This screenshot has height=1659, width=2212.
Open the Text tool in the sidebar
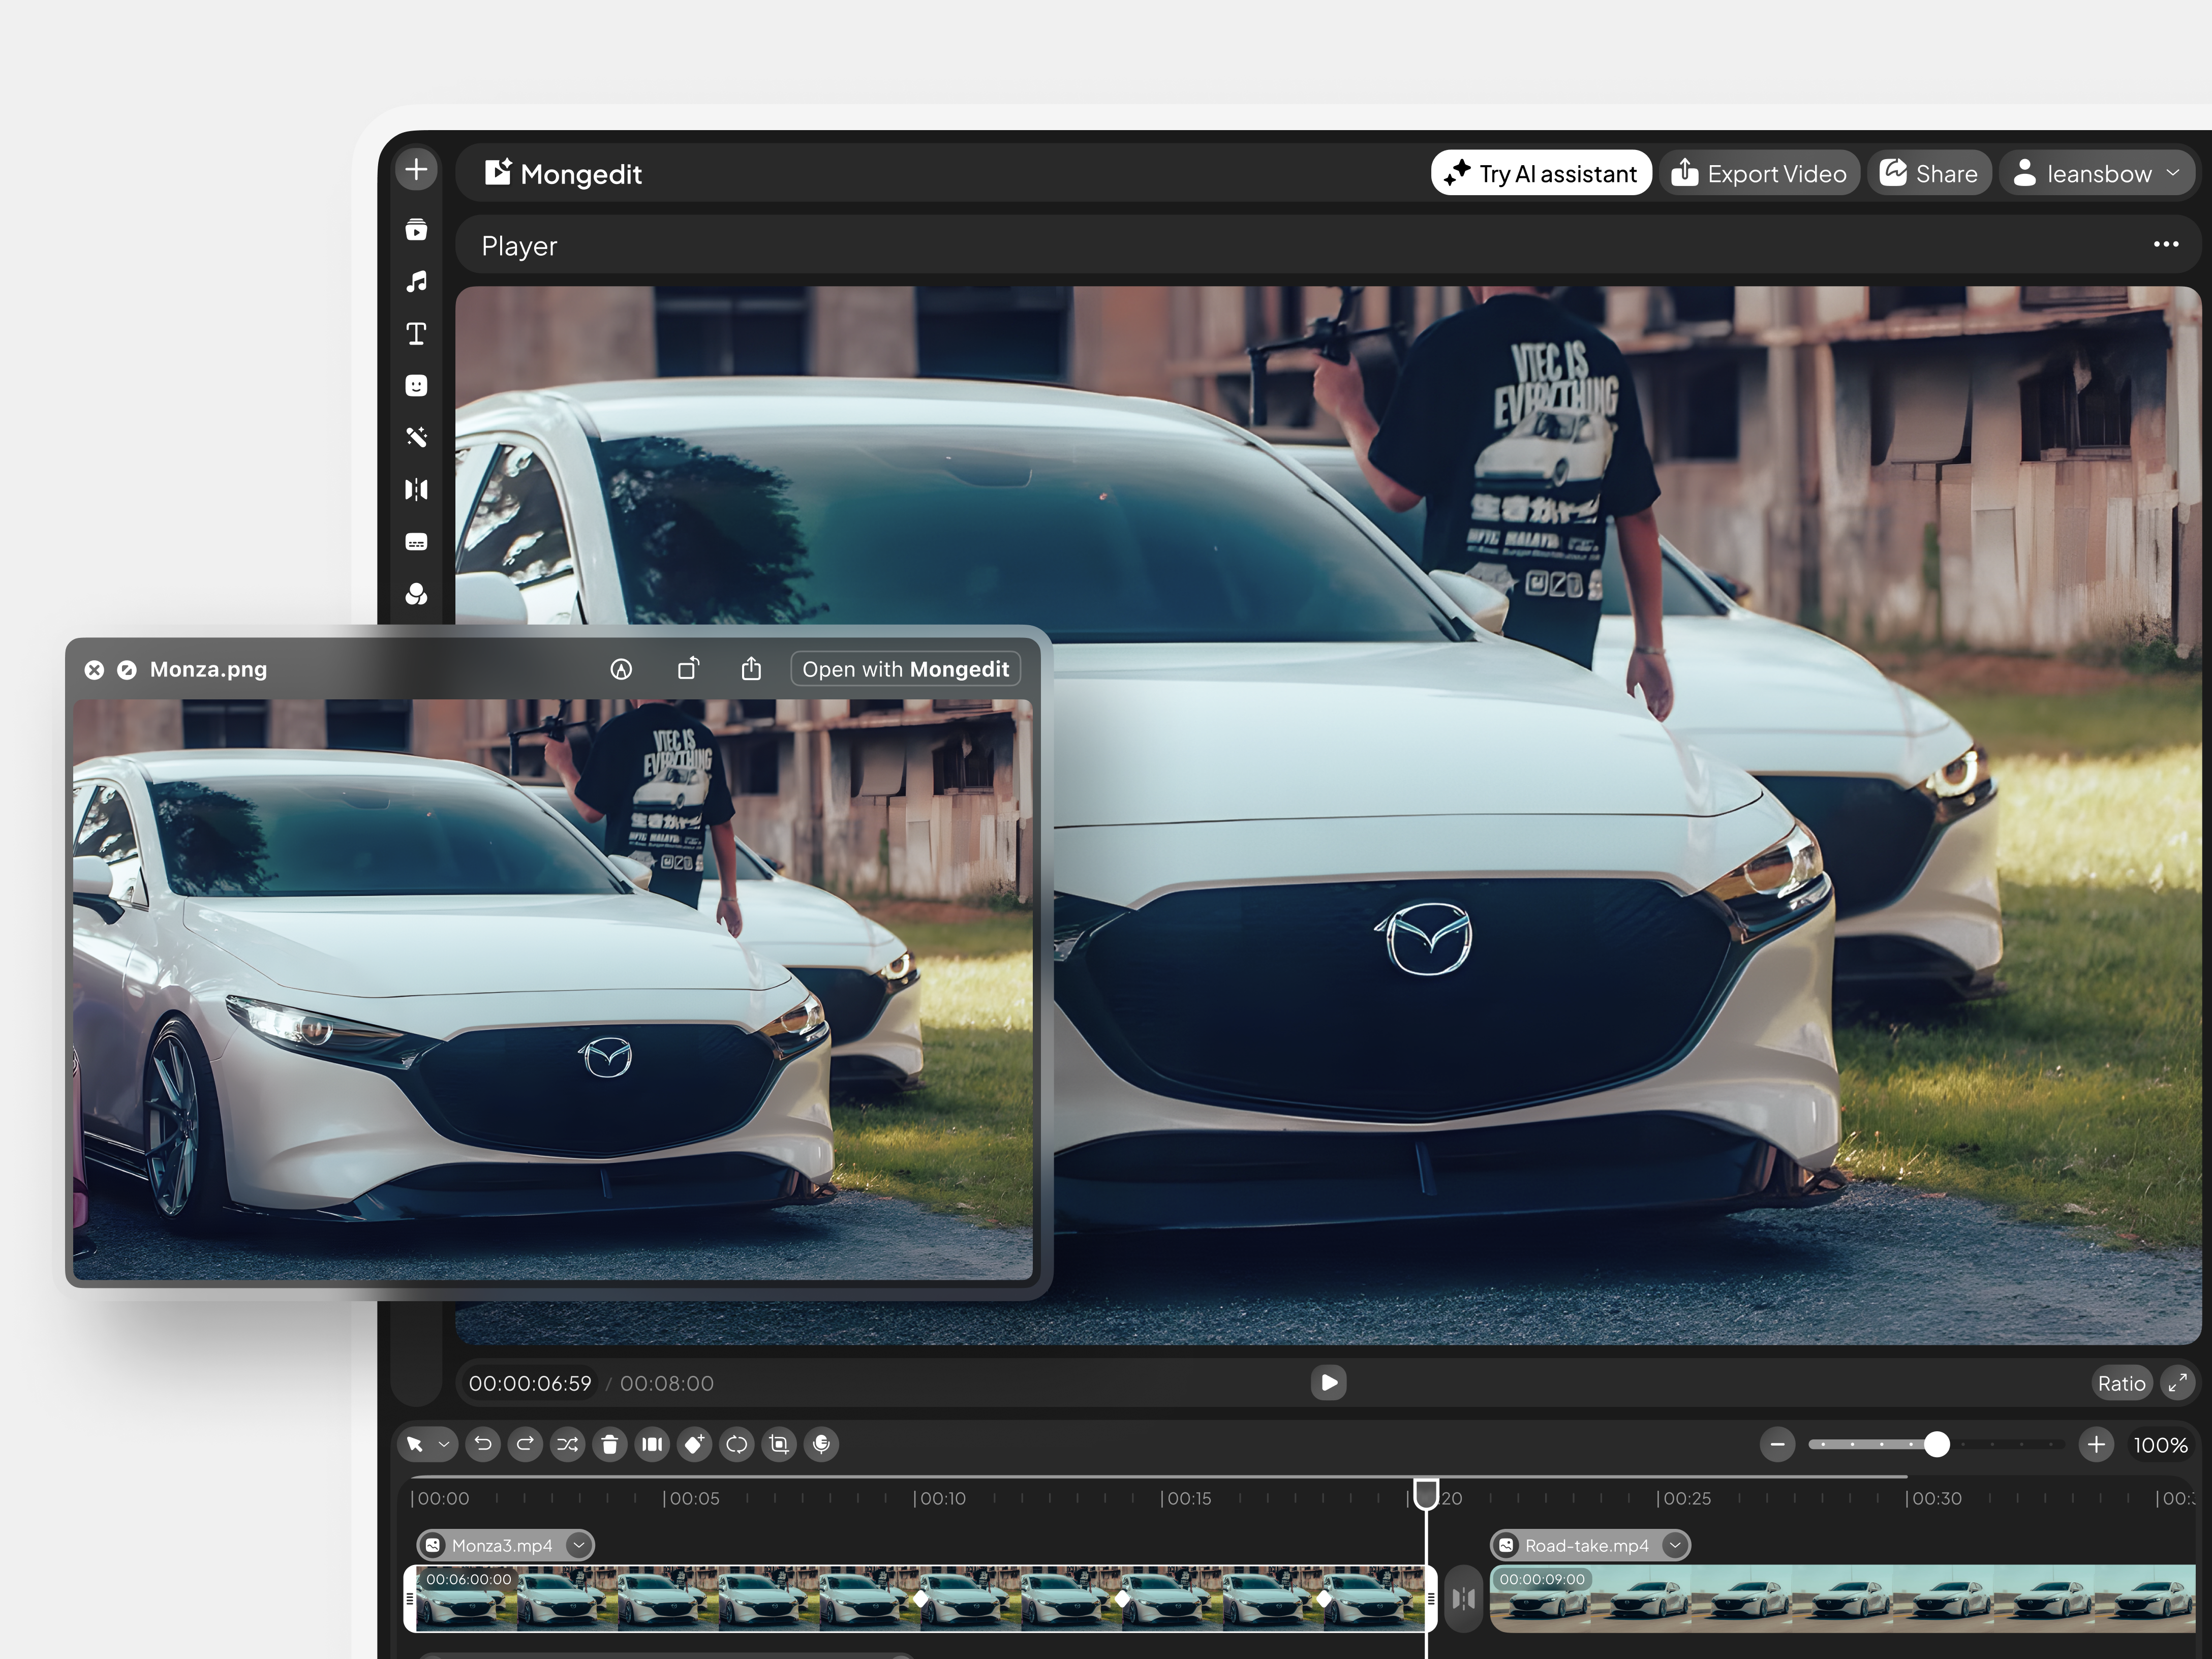pos(416,333)
